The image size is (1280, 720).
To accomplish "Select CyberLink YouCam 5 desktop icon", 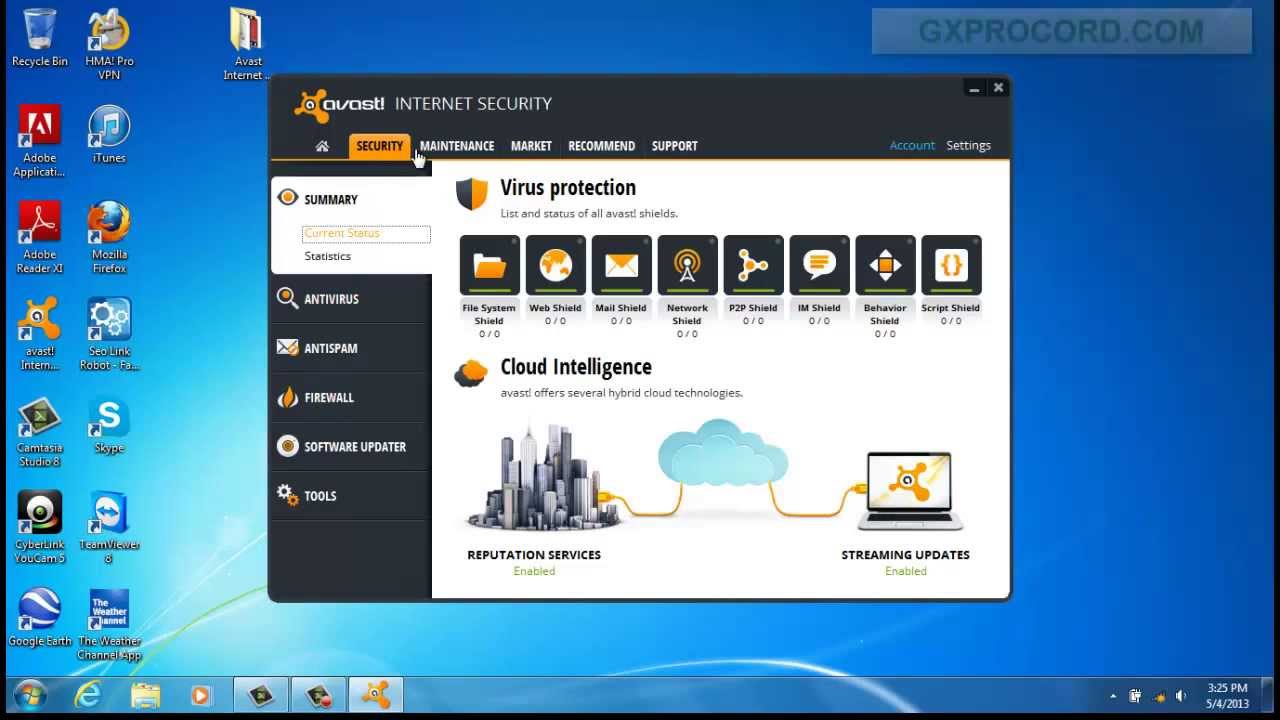I will pos(40,528).
